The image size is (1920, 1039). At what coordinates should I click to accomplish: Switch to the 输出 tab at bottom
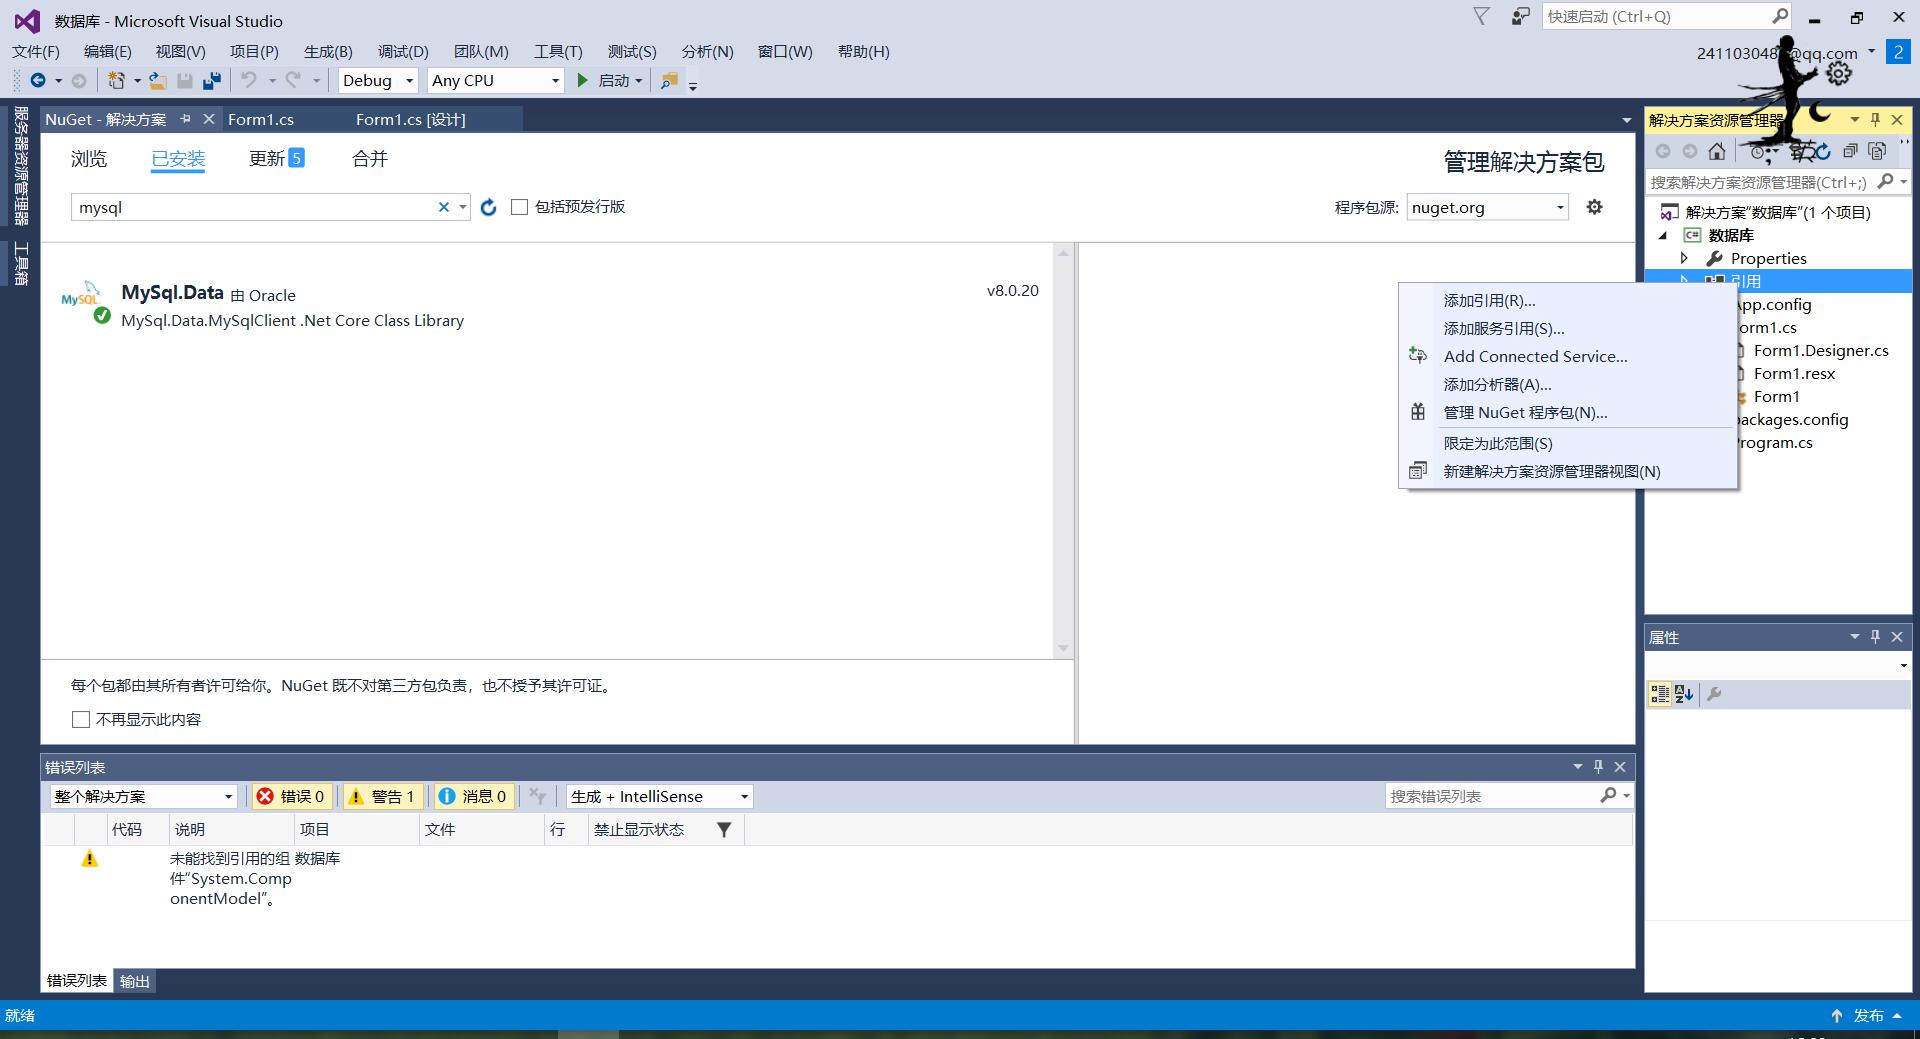point(135,981)
